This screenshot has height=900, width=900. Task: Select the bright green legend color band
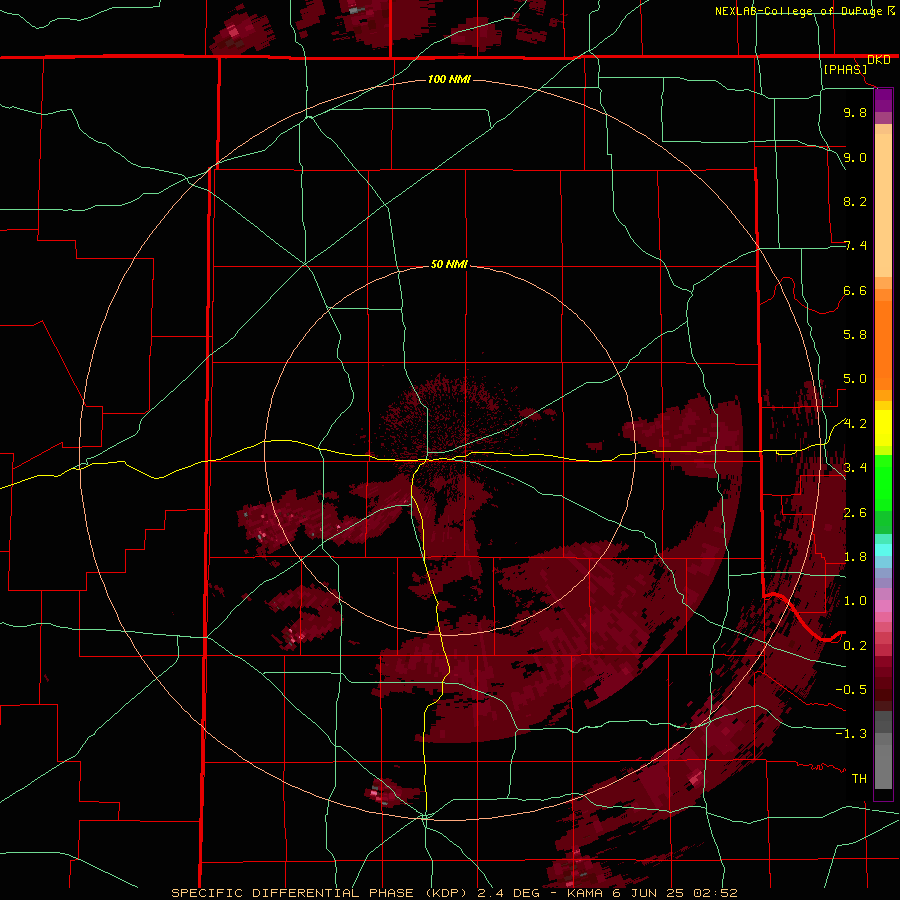[883, 482]
